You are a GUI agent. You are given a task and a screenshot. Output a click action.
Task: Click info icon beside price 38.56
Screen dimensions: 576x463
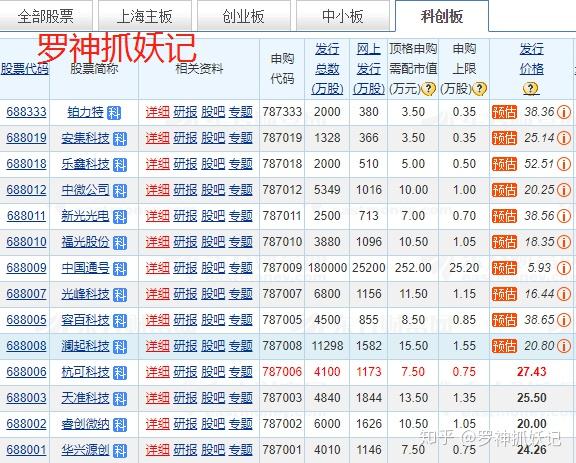point(564,216)
